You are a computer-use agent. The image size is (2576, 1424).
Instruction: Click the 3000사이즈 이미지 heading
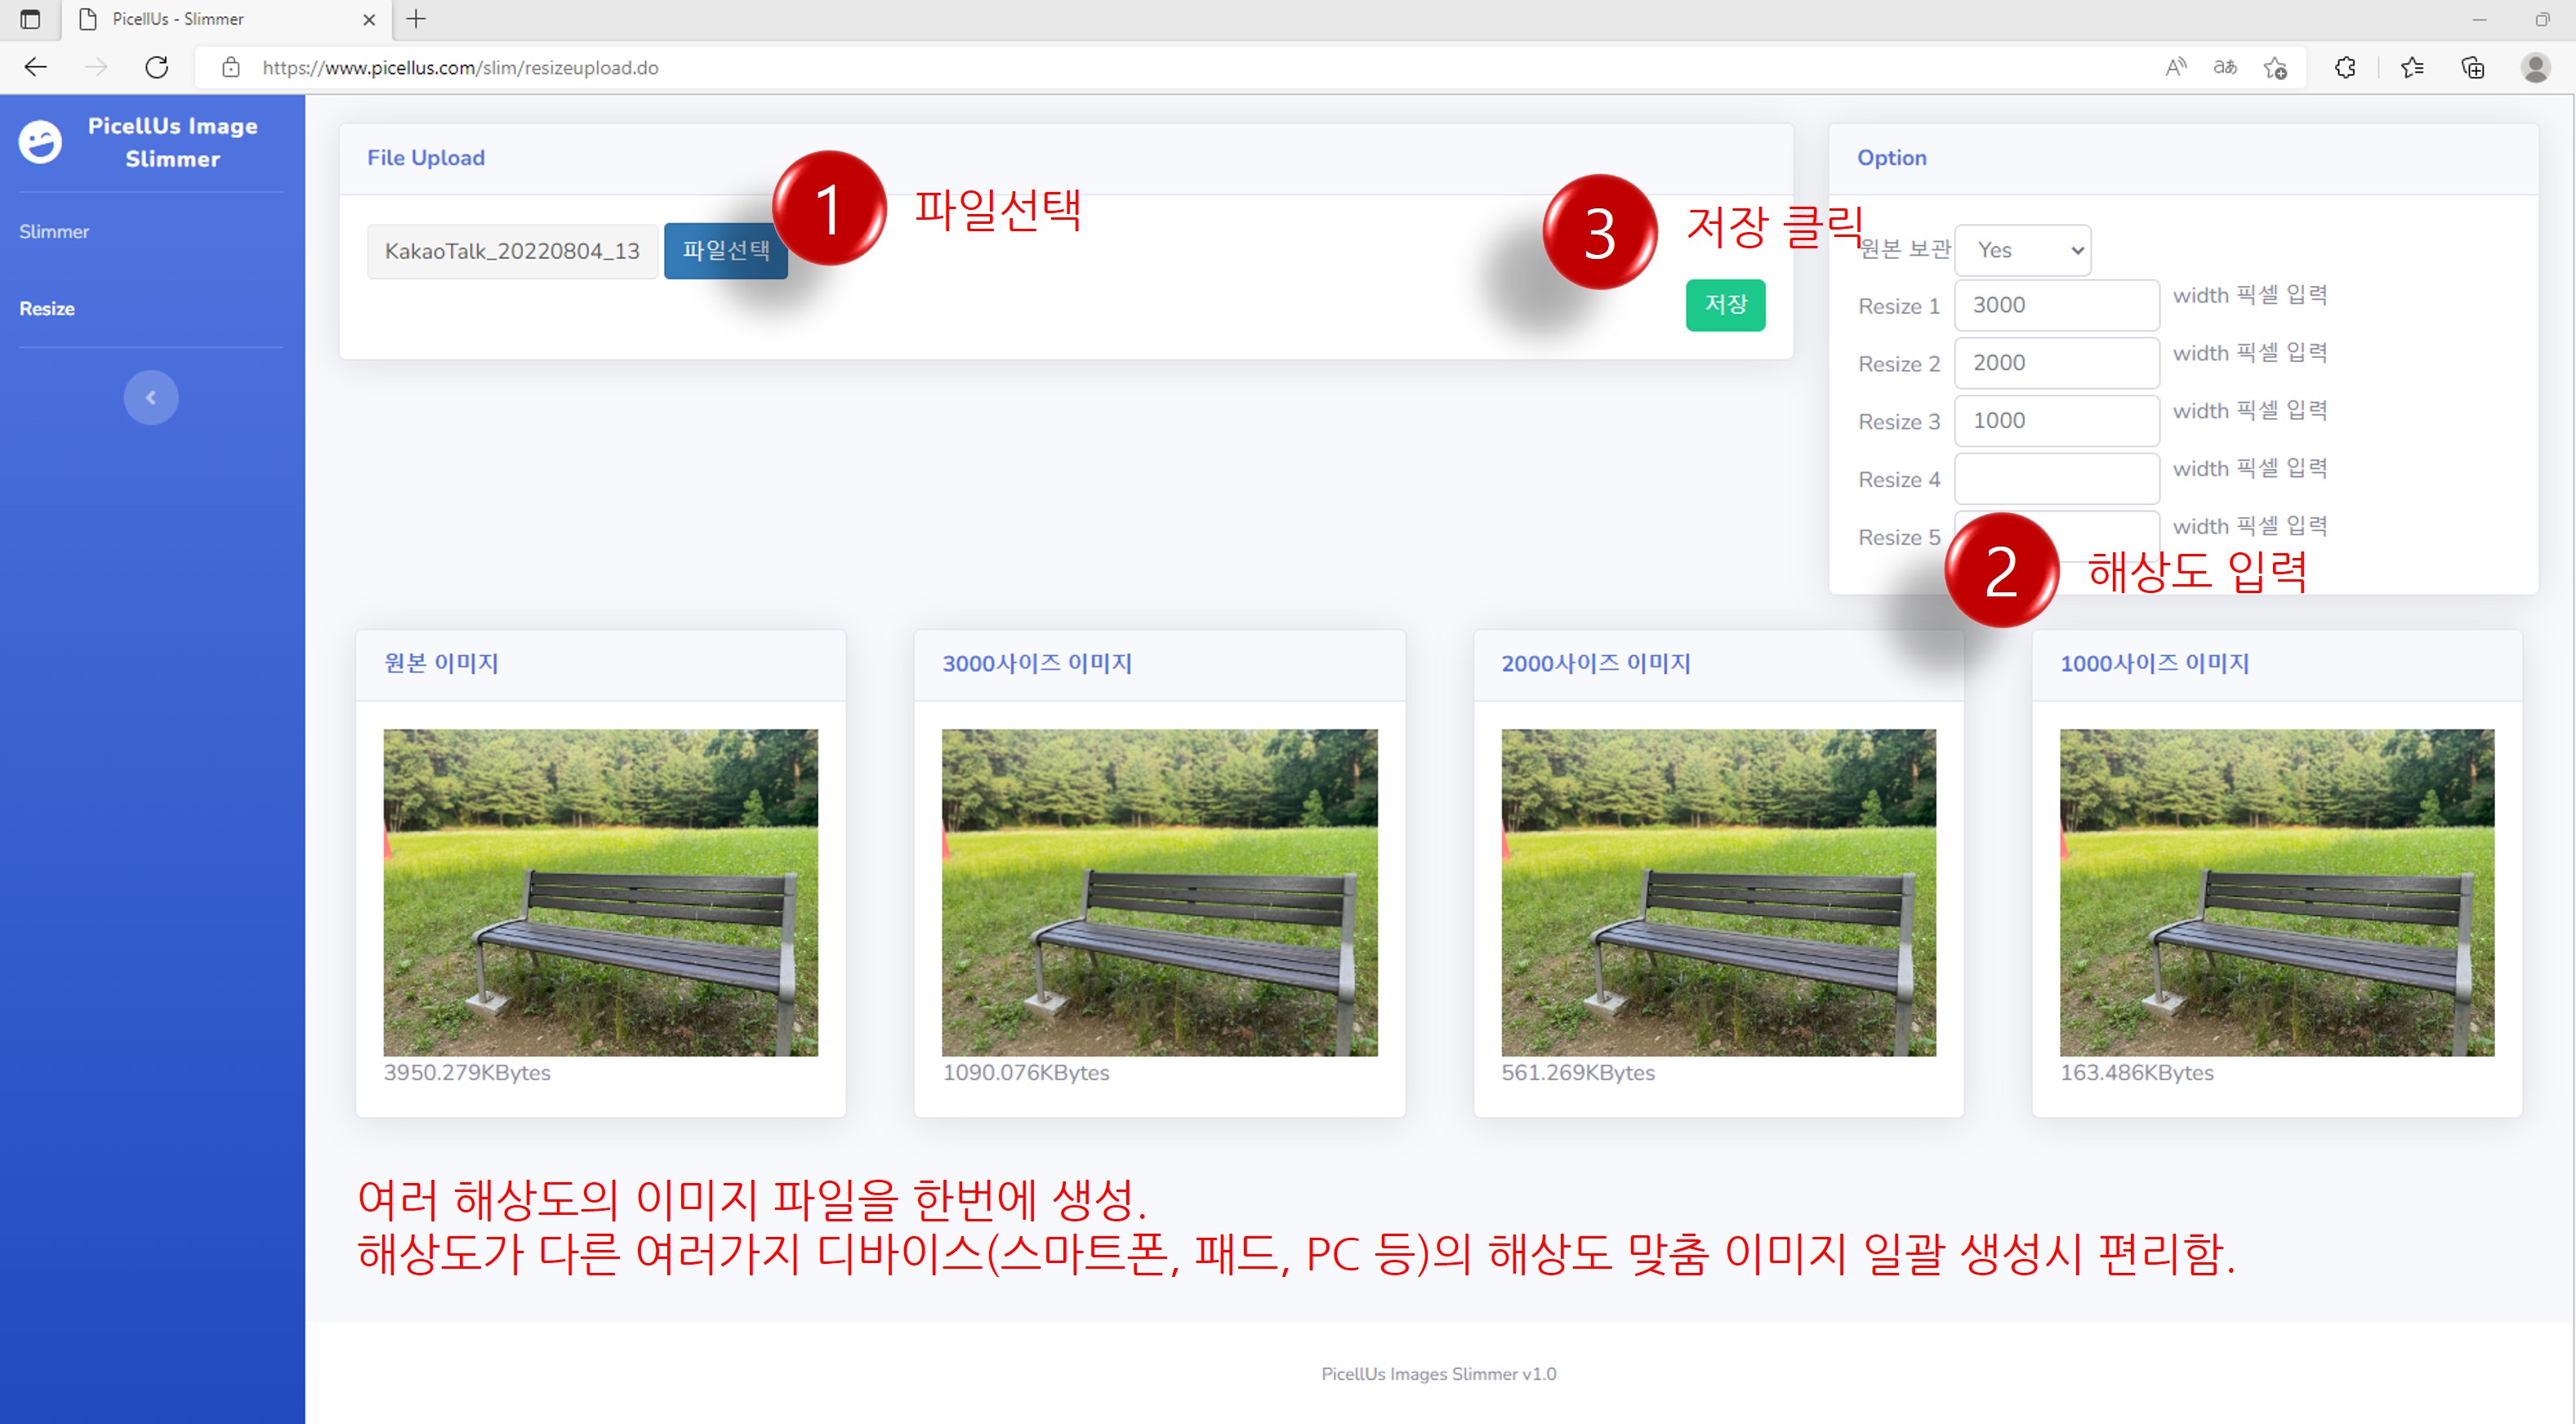pos(1037,663)
